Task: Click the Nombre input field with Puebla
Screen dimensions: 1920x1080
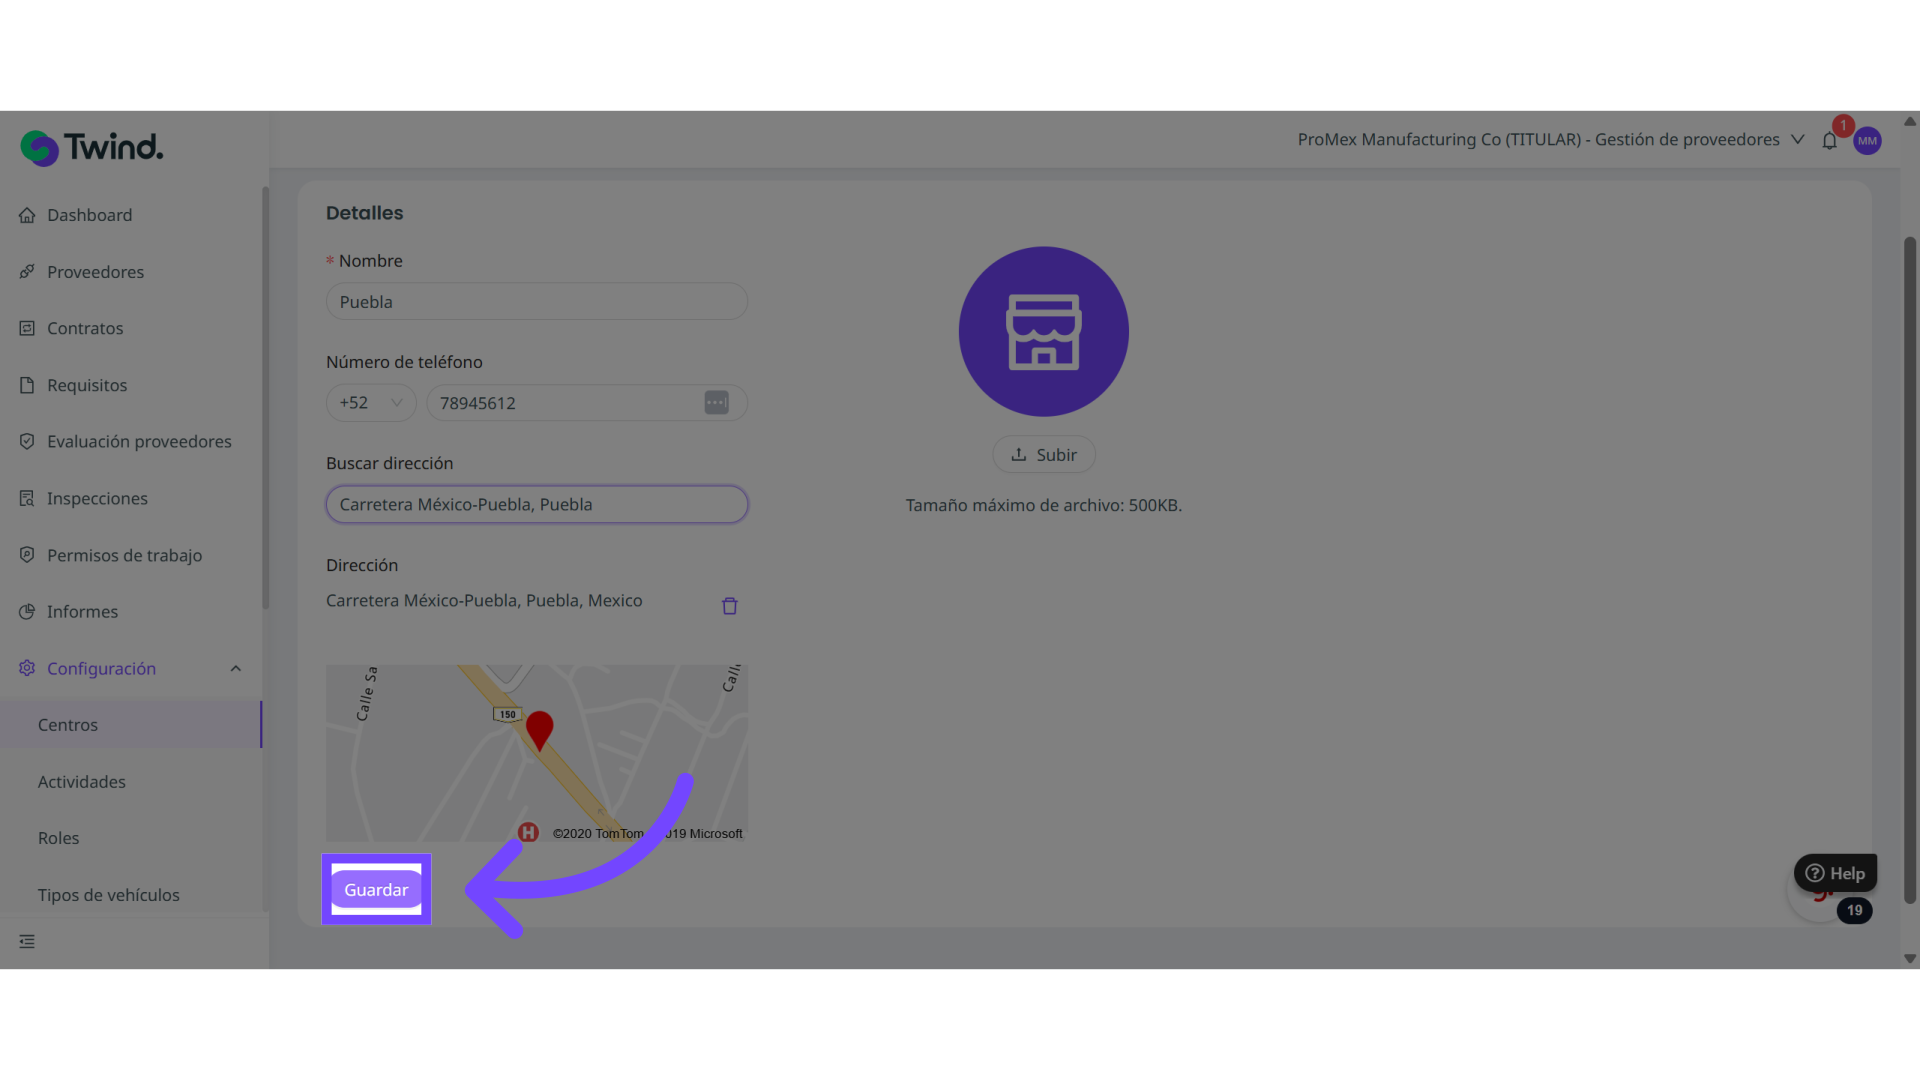Action: (536, 302)
